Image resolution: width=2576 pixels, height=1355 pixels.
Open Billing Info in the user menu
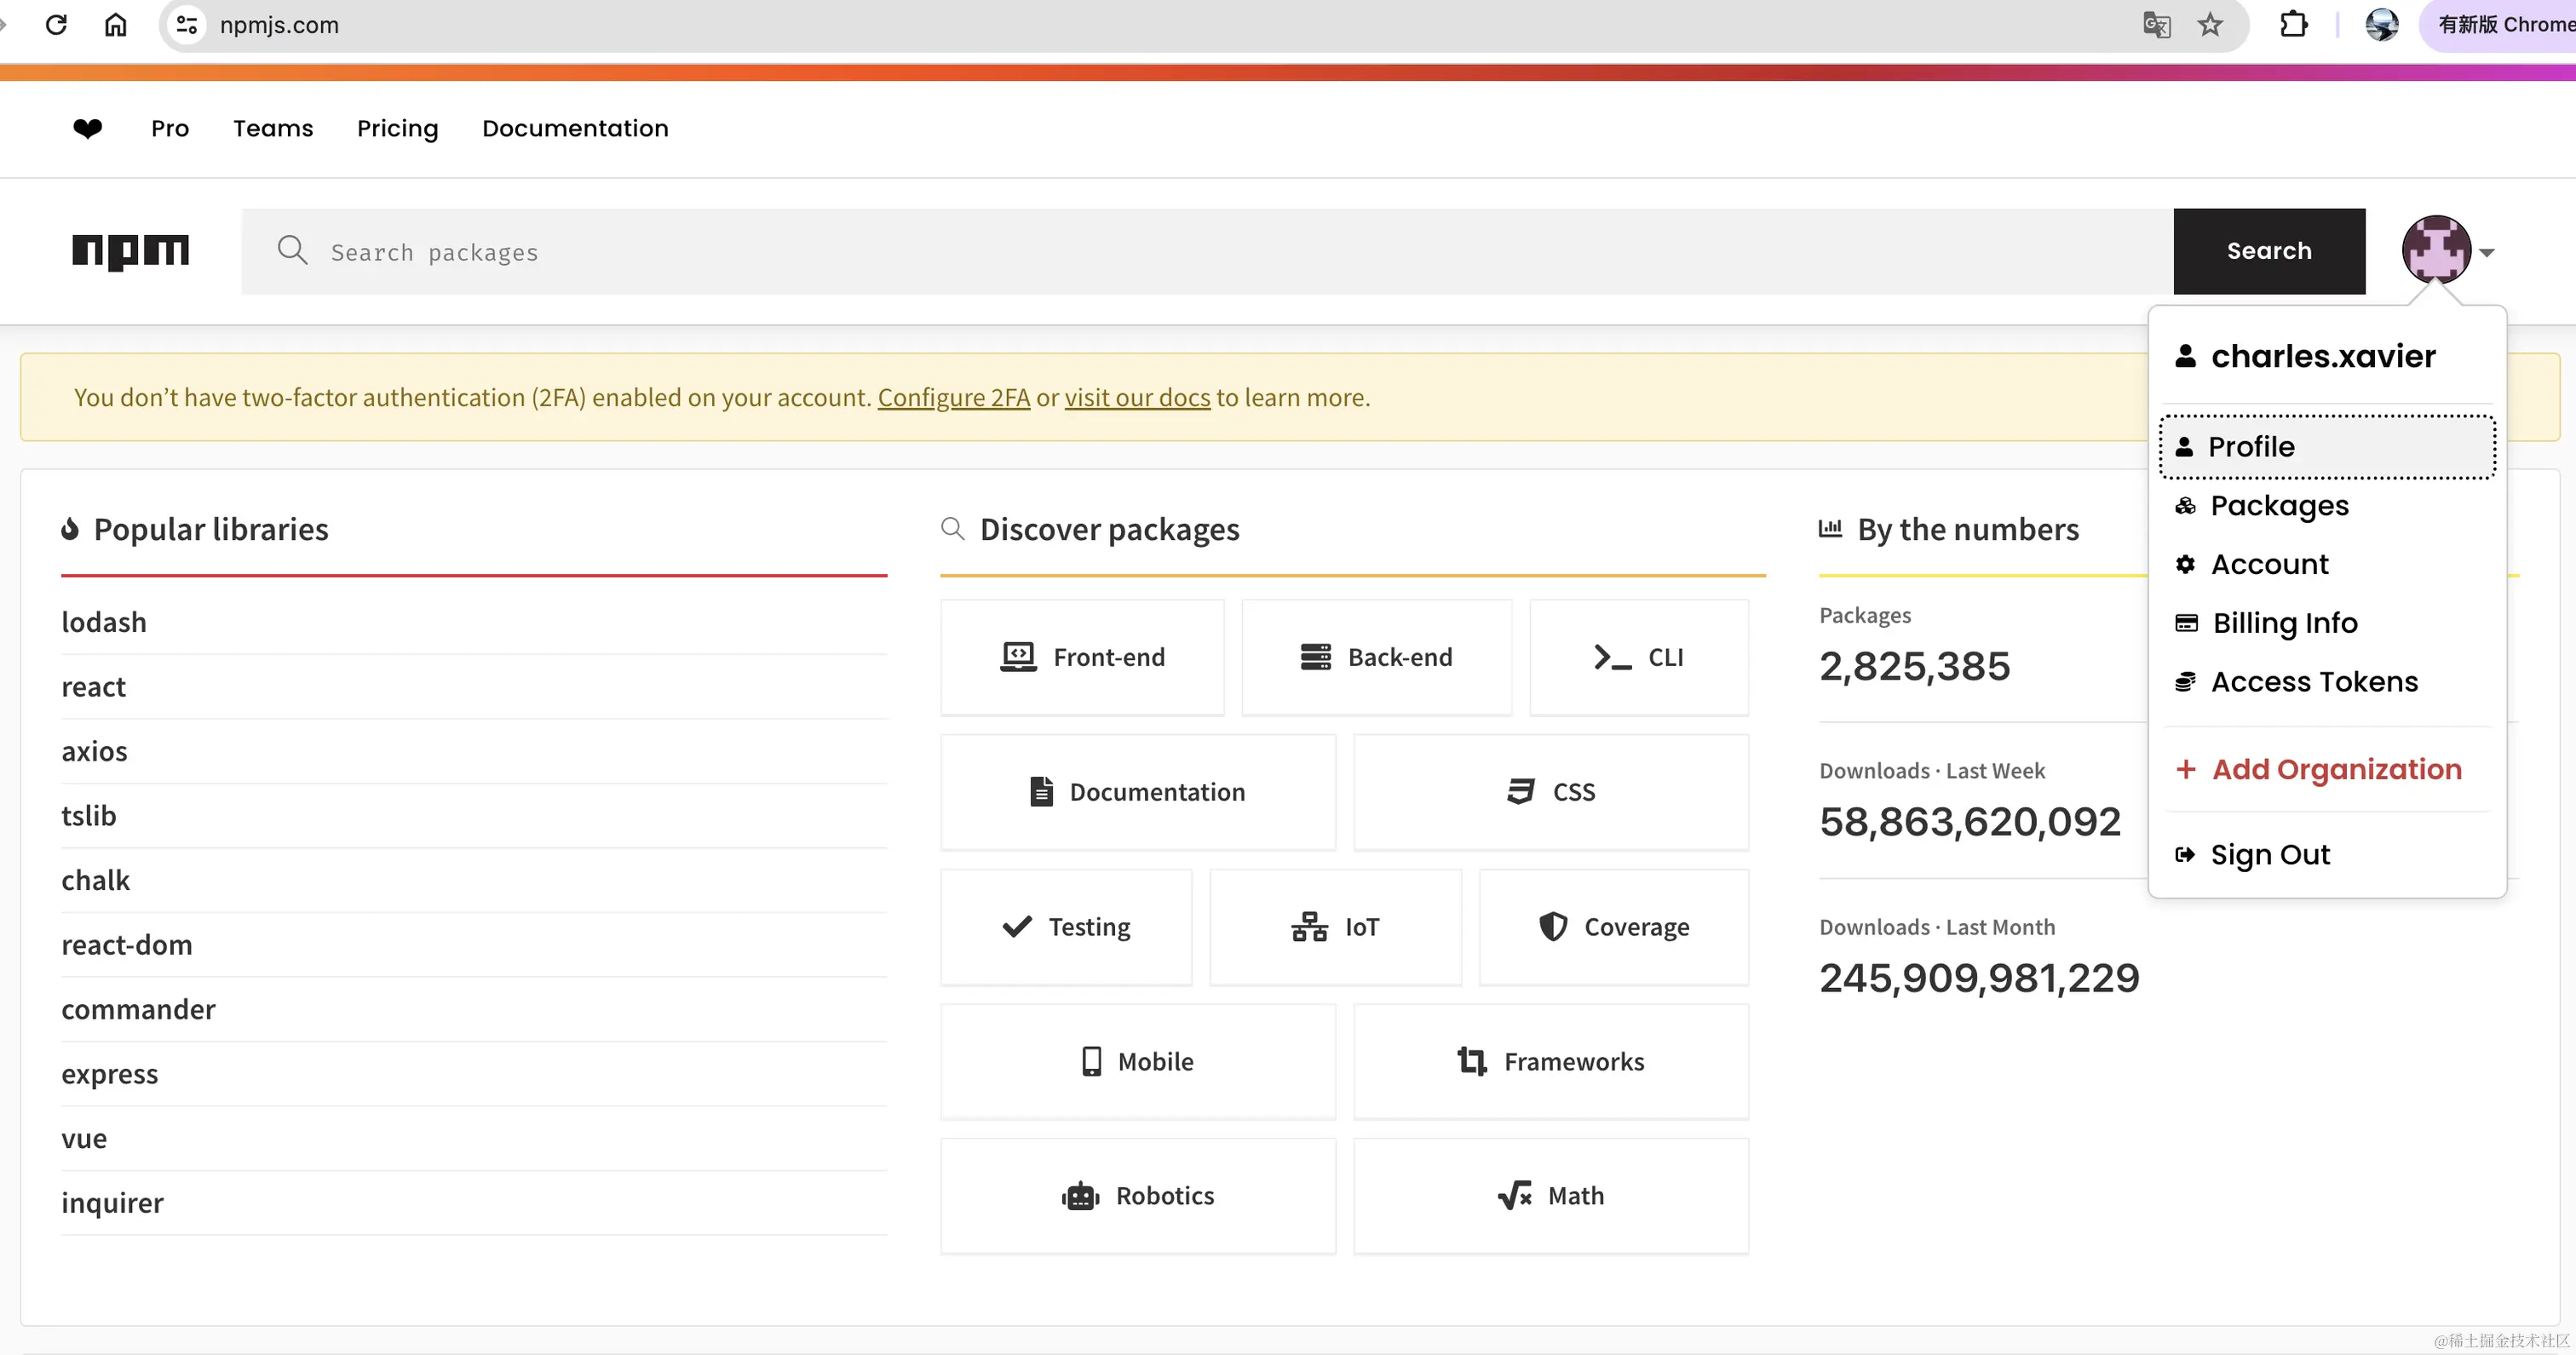point(2327,623)
